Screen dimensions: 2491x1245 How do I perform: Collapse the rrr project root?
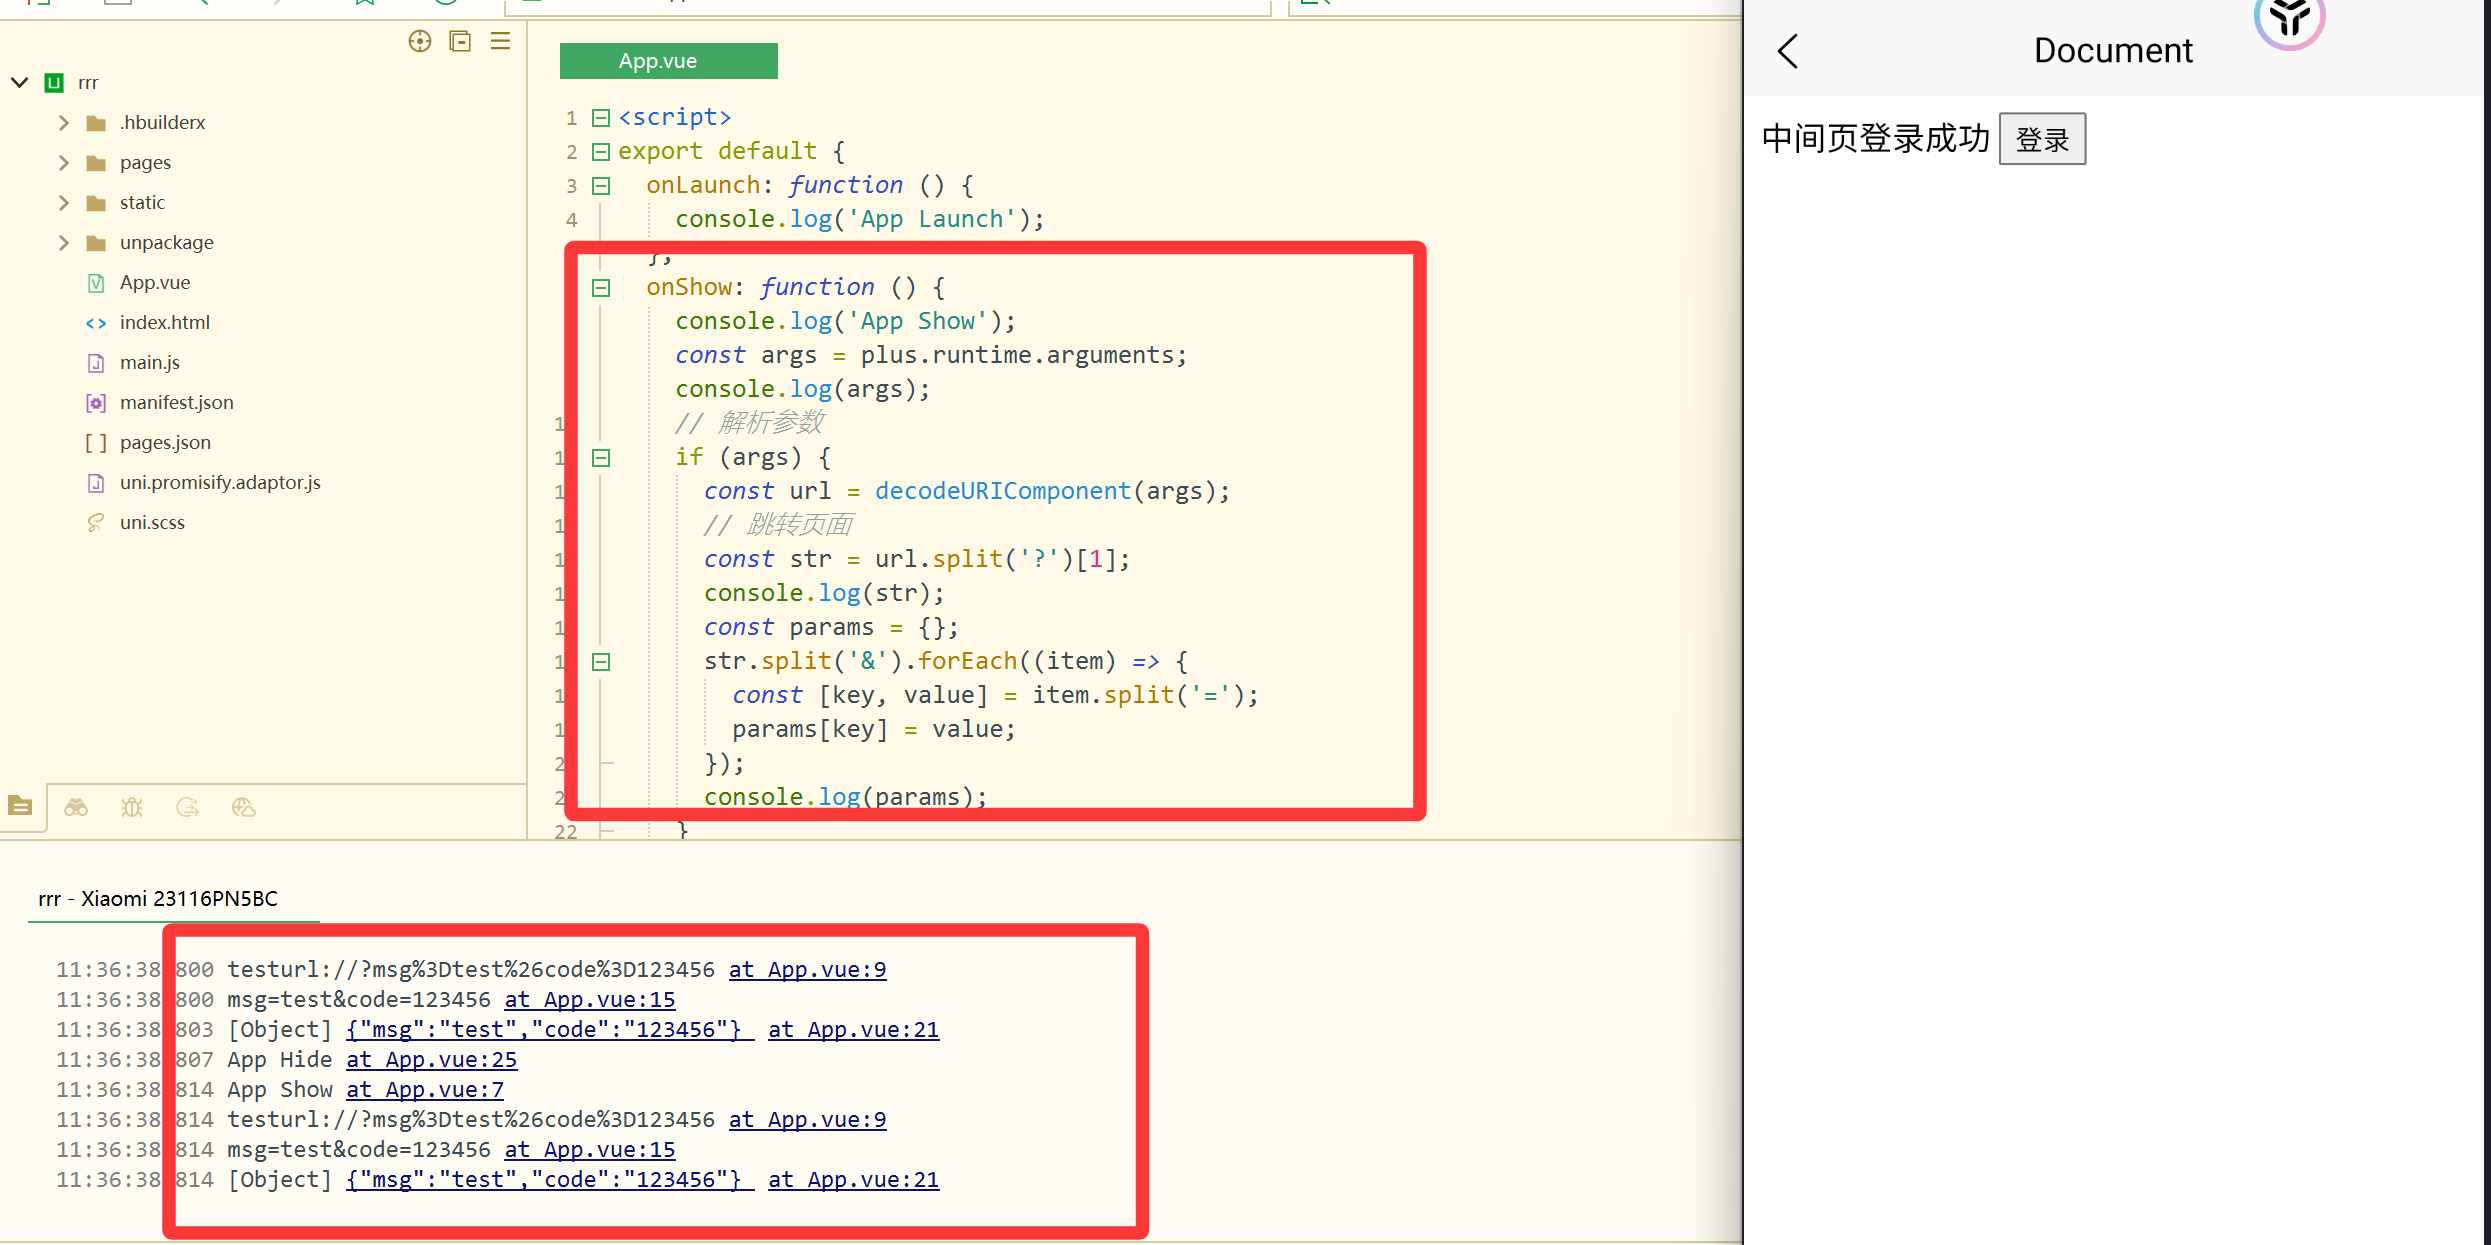[19, 82]
